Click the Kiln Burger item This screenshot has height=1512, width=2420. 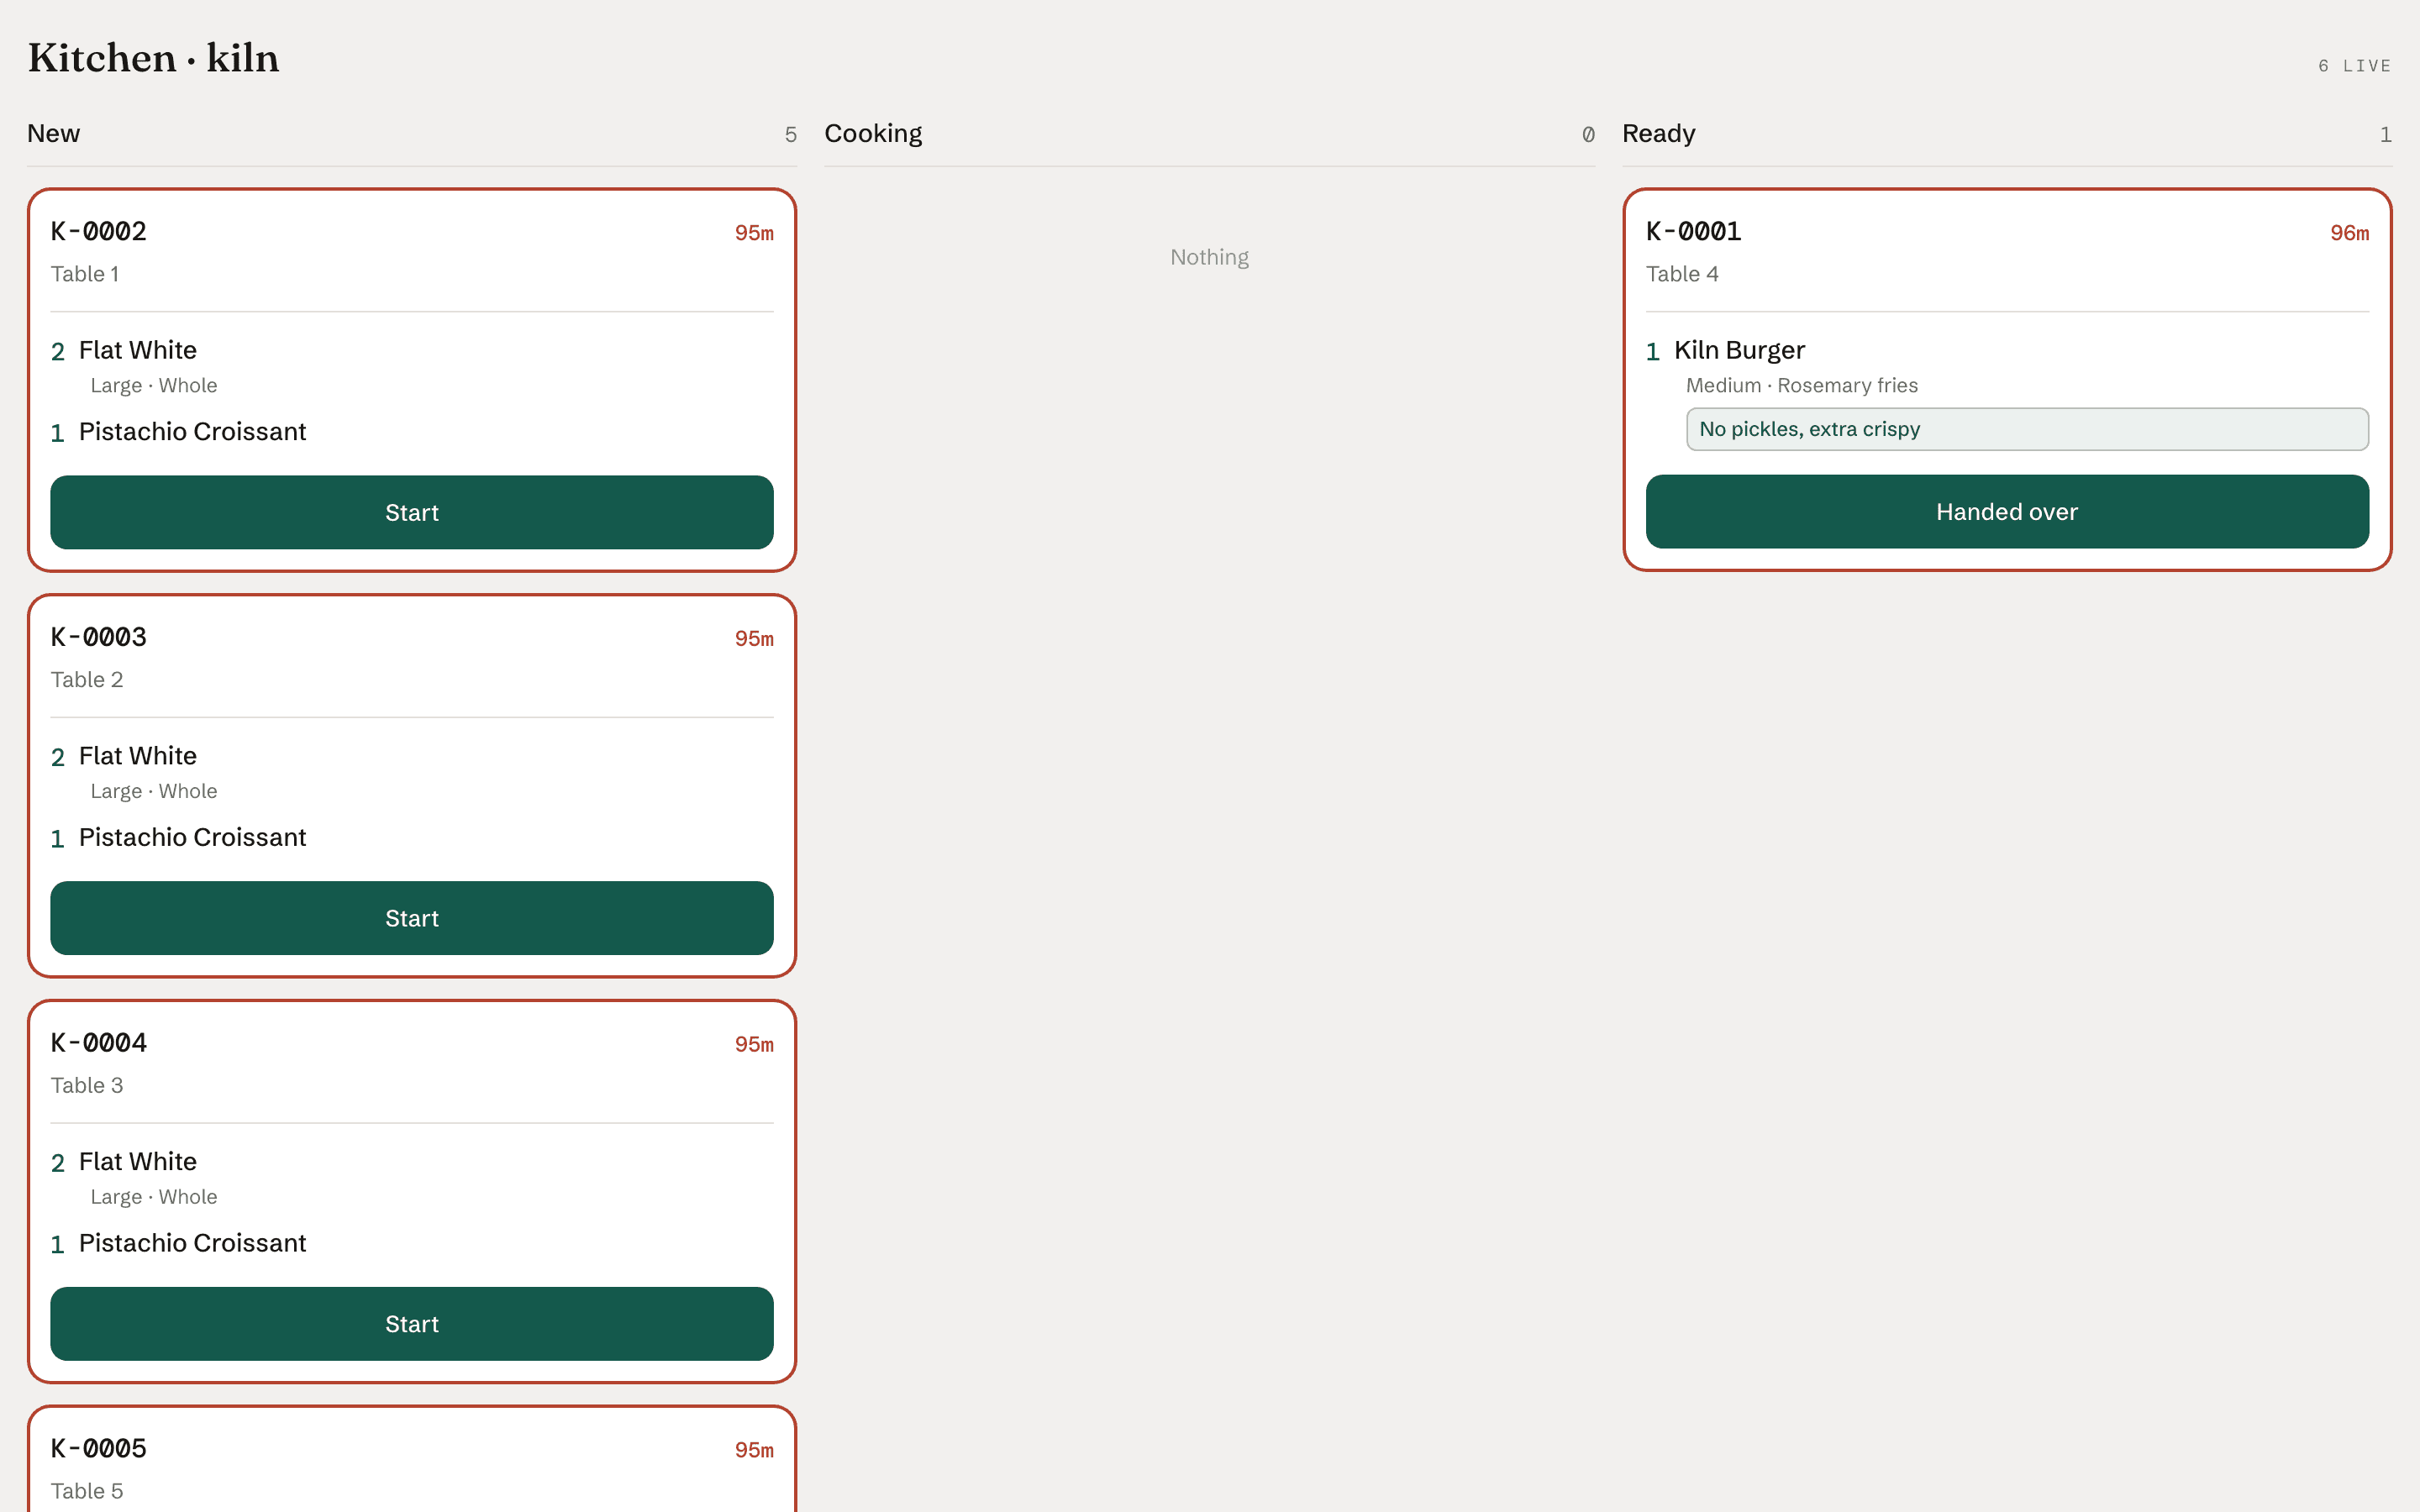click(x=1739, y=350)
